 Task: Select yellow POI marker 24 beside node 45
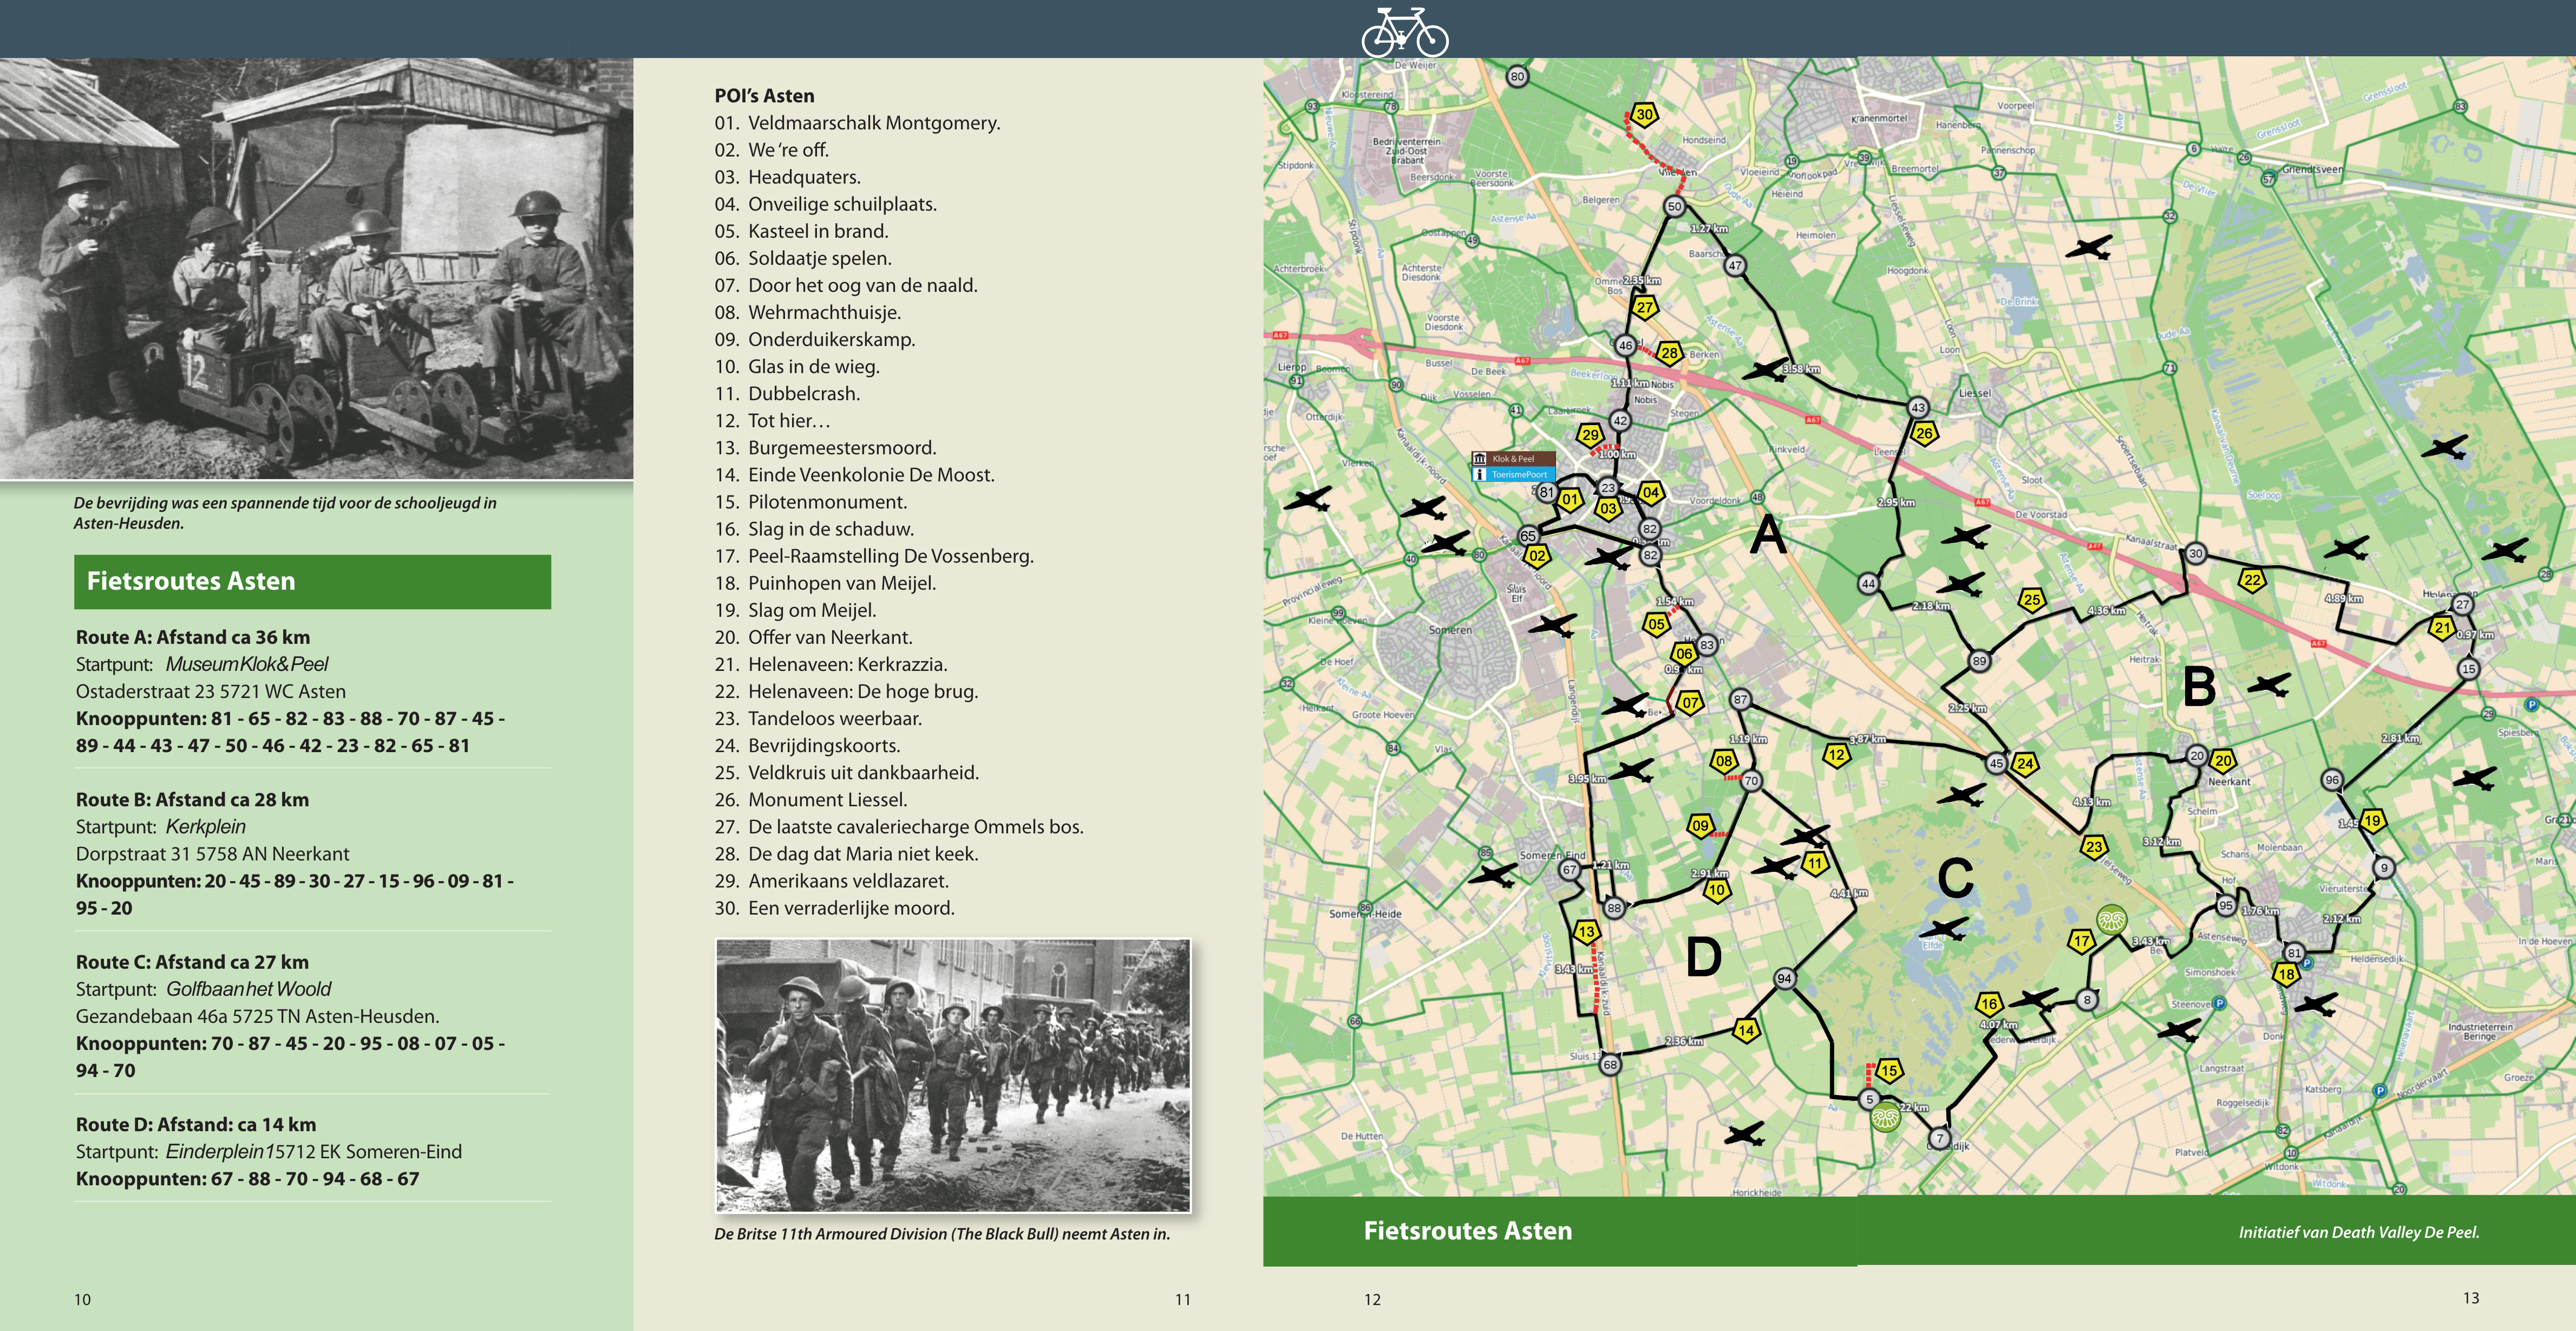click(x=2025, y=763)
